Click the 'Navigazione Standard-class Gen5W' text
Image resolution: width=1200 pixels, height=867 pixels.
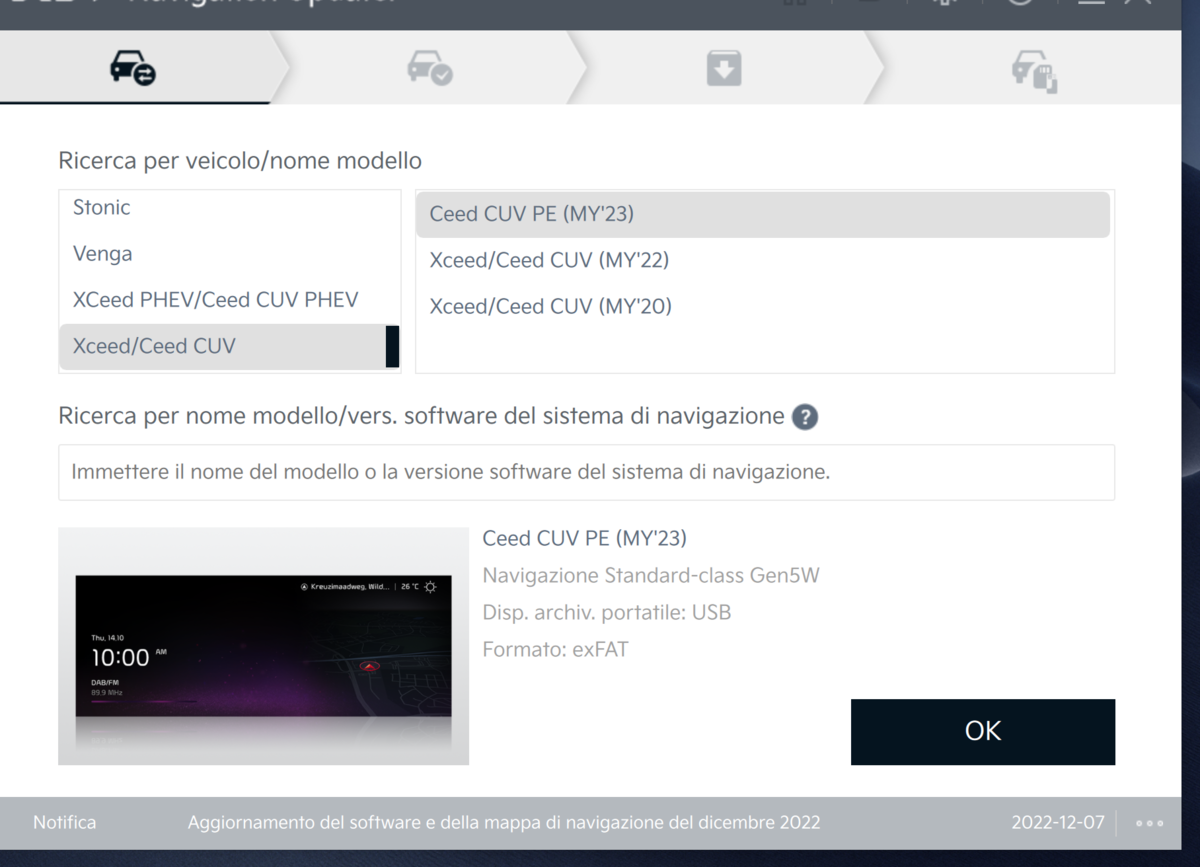point(651,576)
